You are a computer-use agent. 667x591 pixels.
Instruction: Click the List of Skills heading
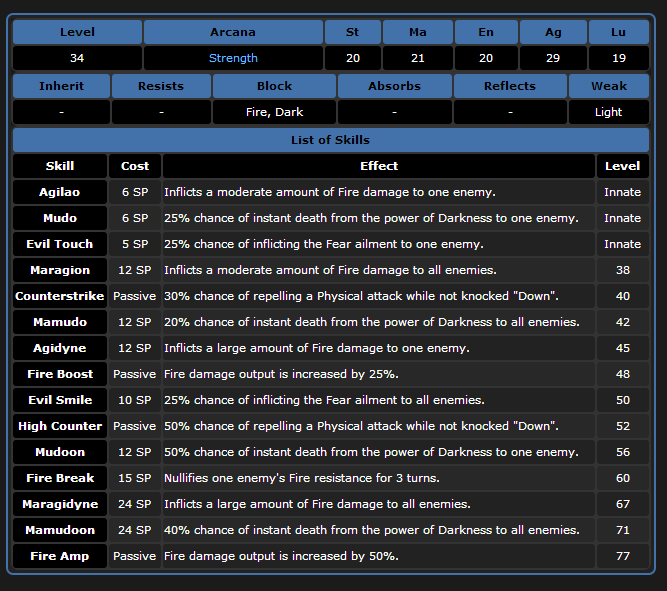(331, 140)
